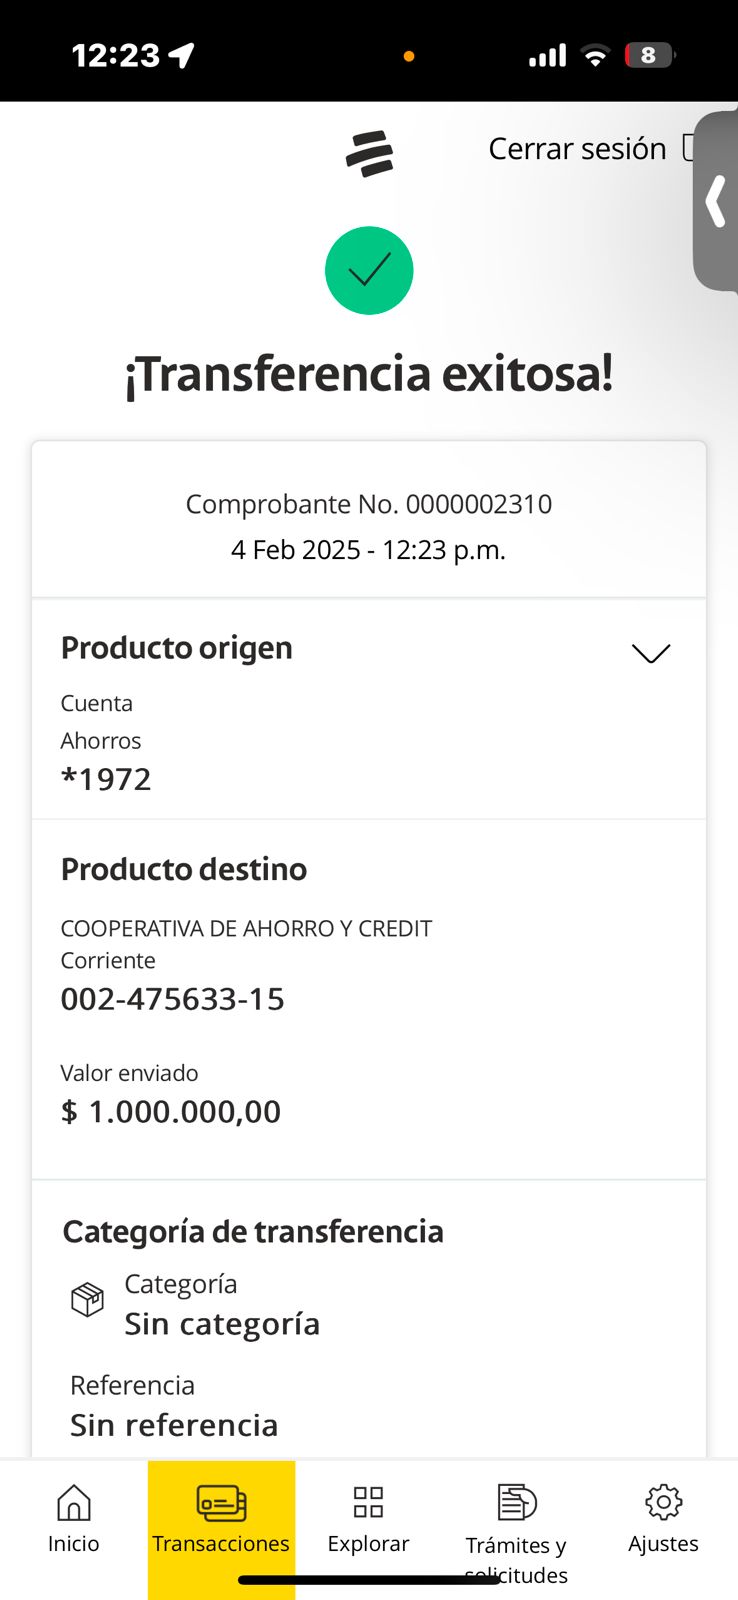The width and height of the screenshot is (738, 1600).
Task: Click Cerrar sesión link
Action: pyautogui.click(x=577, y=149)
